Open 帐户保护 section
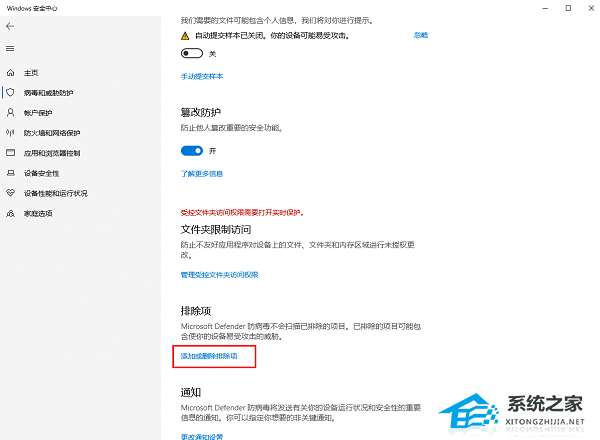The height and width of the screenshot is (440, 600). [x=38, y=113]
